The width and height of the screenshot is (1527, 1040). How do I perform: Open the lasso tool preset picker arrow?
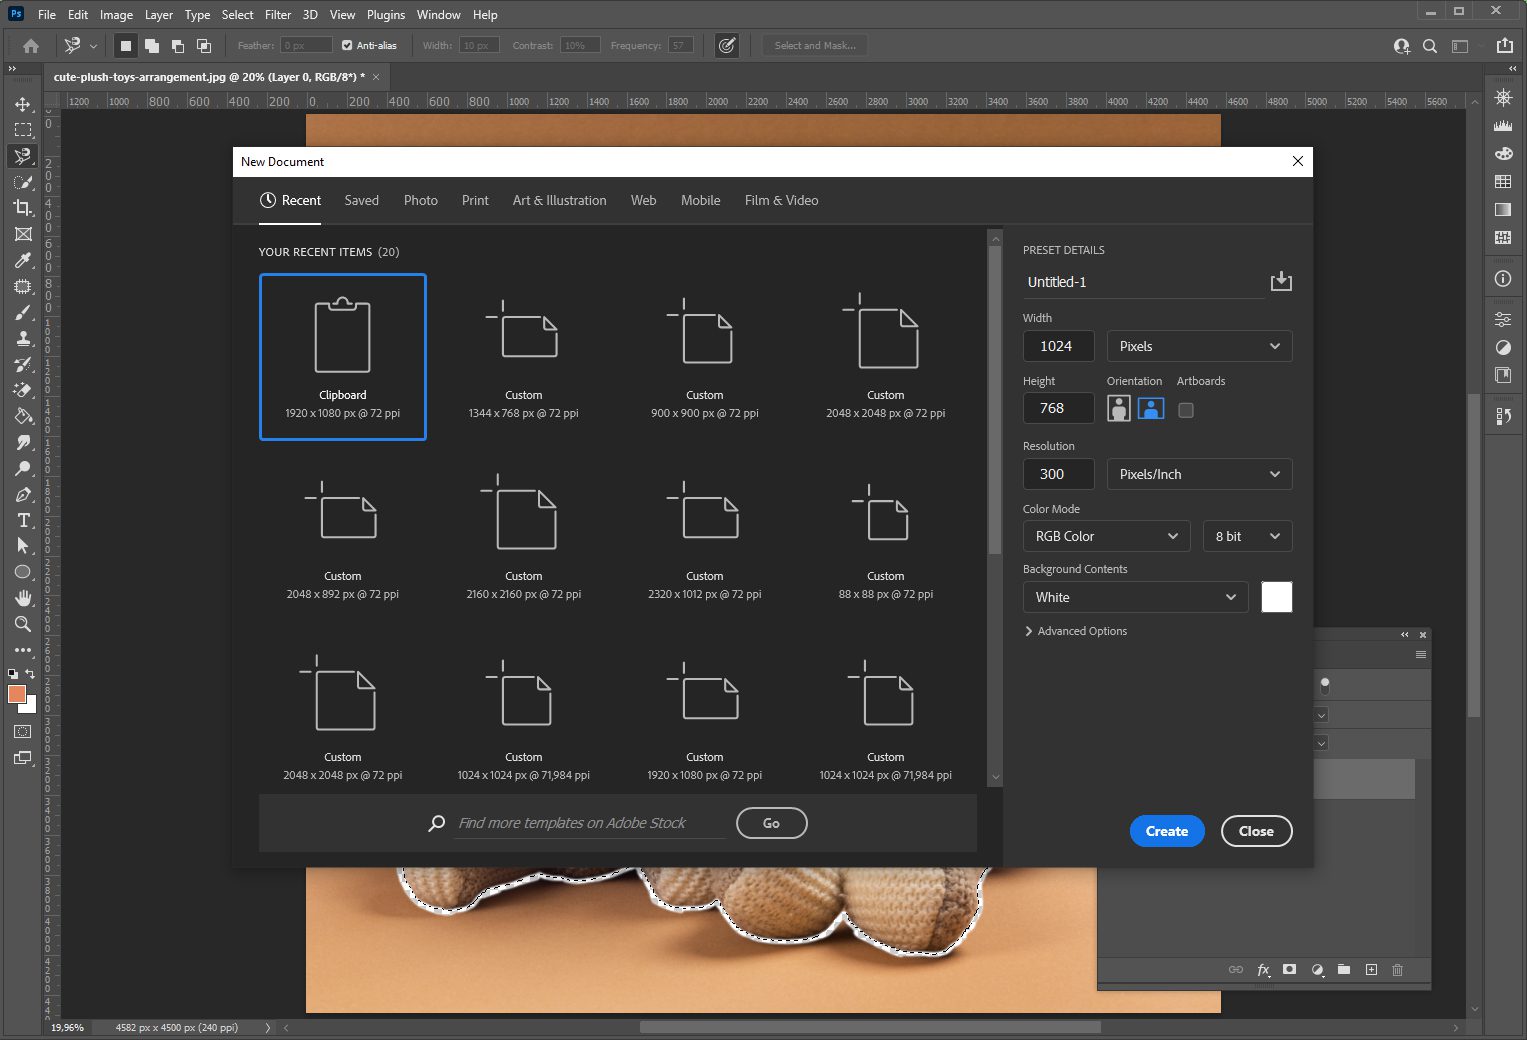tap(93, 45)
